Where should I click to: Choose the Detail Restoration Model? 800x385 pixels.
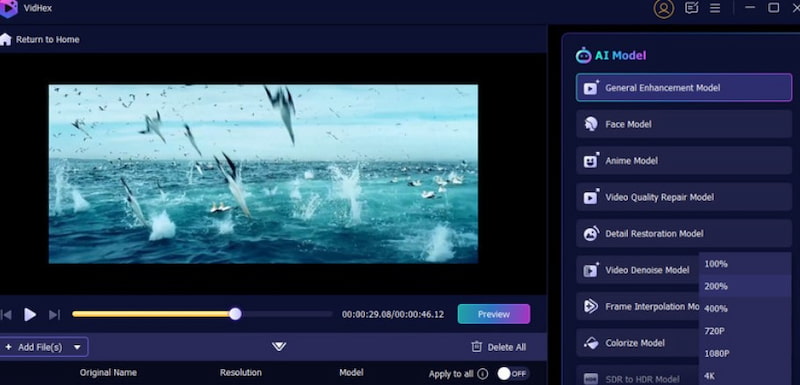[684, 234]
